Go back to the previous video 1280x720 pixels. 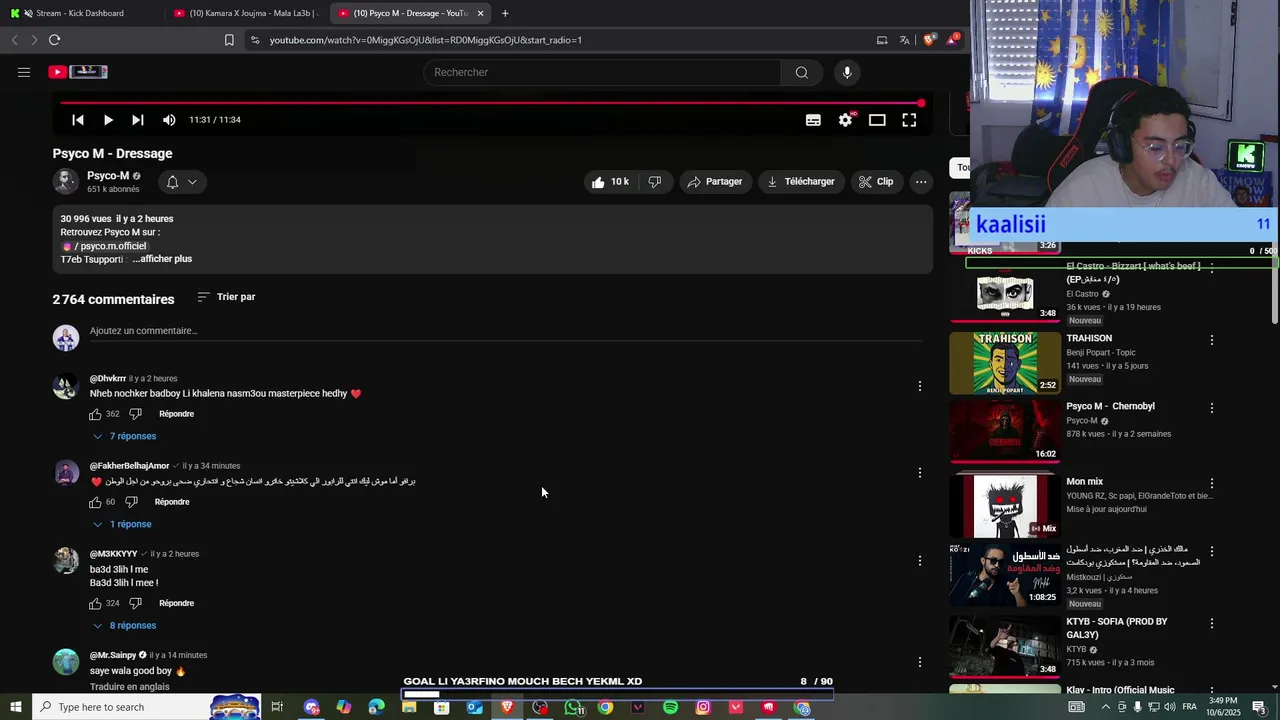click(x=78, y=120)
